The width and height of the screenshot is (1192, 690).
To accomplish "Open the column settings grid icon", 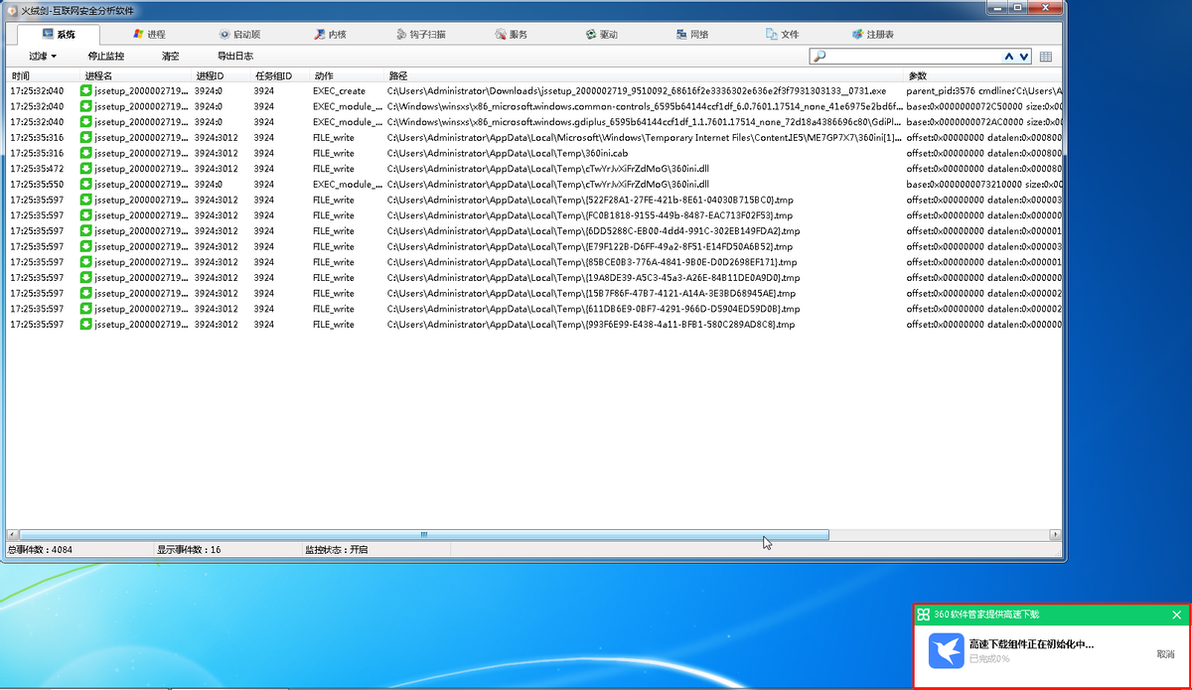I will 1046,56.
